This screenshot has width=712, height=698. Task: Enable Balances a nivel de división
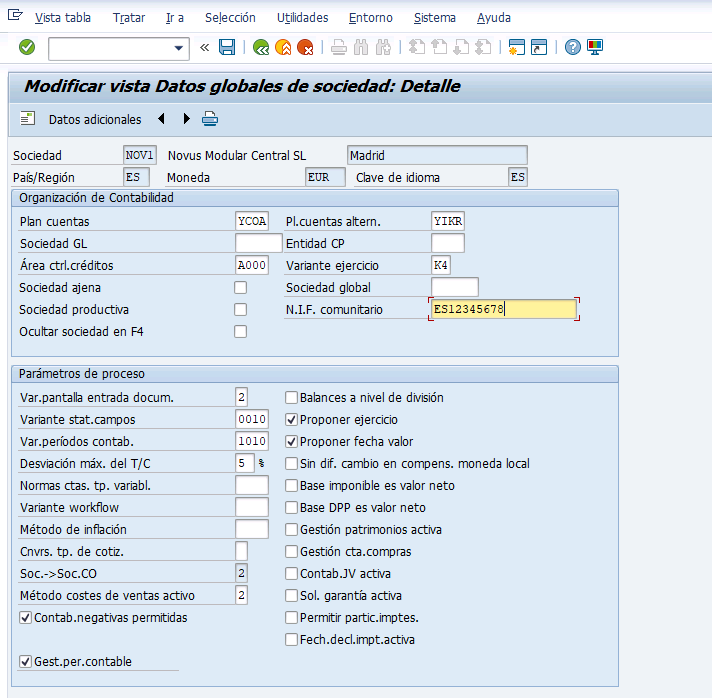pyautogui.click(x=291, y=397)
